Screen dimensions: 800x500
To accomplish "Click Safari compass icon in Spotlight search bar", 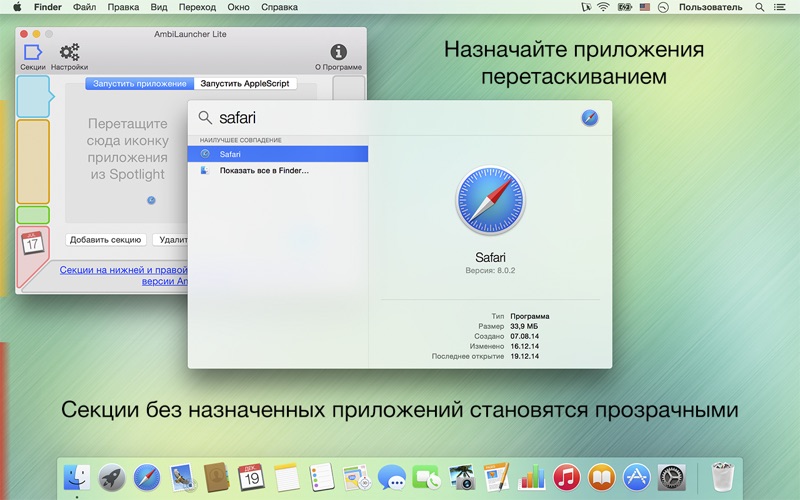I will pos(589,118).
